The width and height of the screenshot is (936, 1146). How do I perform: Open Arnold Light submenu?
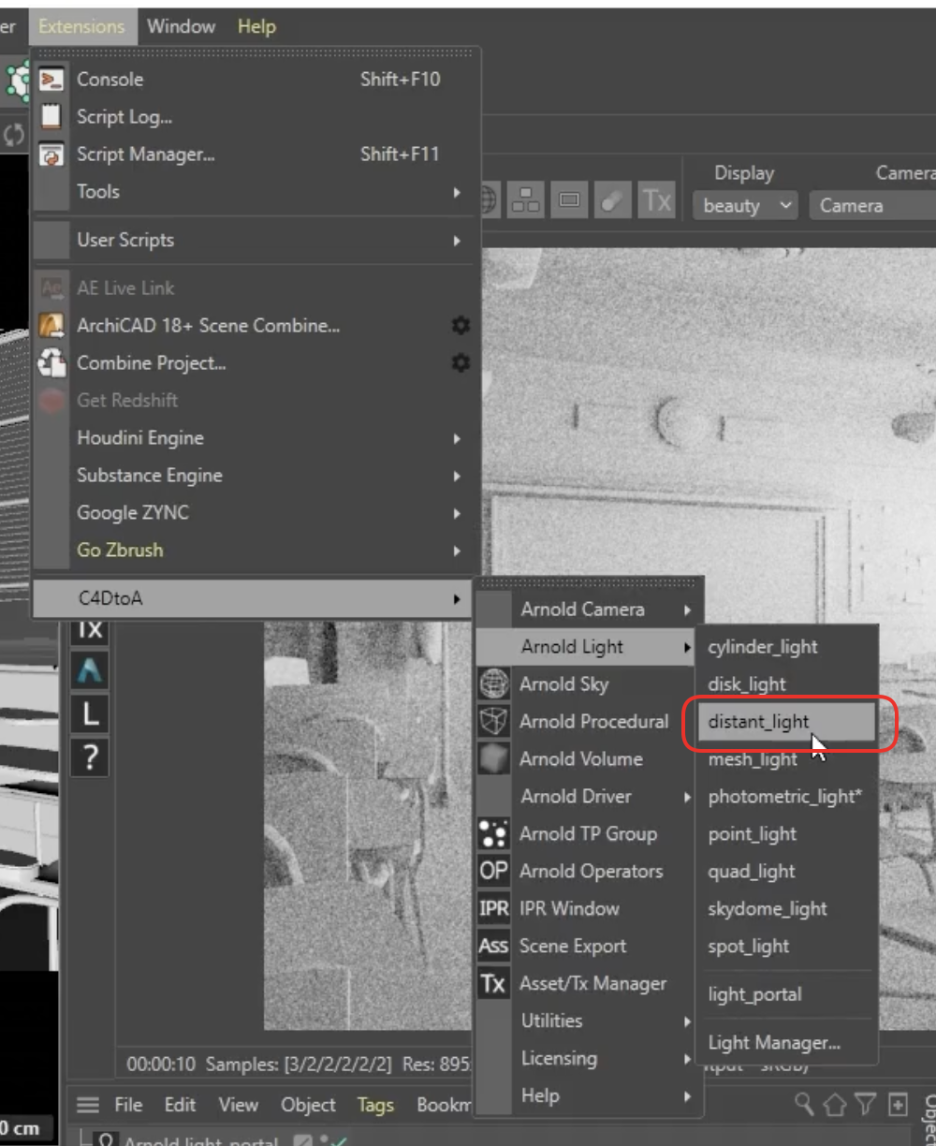coord(585,647)
